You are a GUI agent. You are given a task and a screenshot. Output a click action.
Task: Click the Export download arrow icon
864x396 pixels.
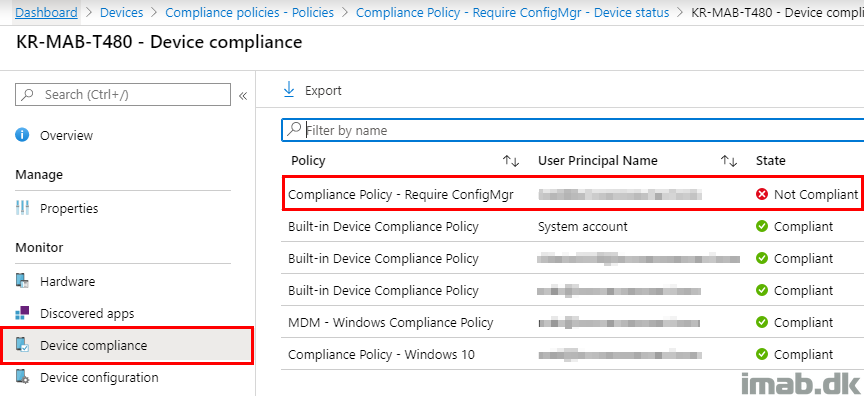[289, 90]
